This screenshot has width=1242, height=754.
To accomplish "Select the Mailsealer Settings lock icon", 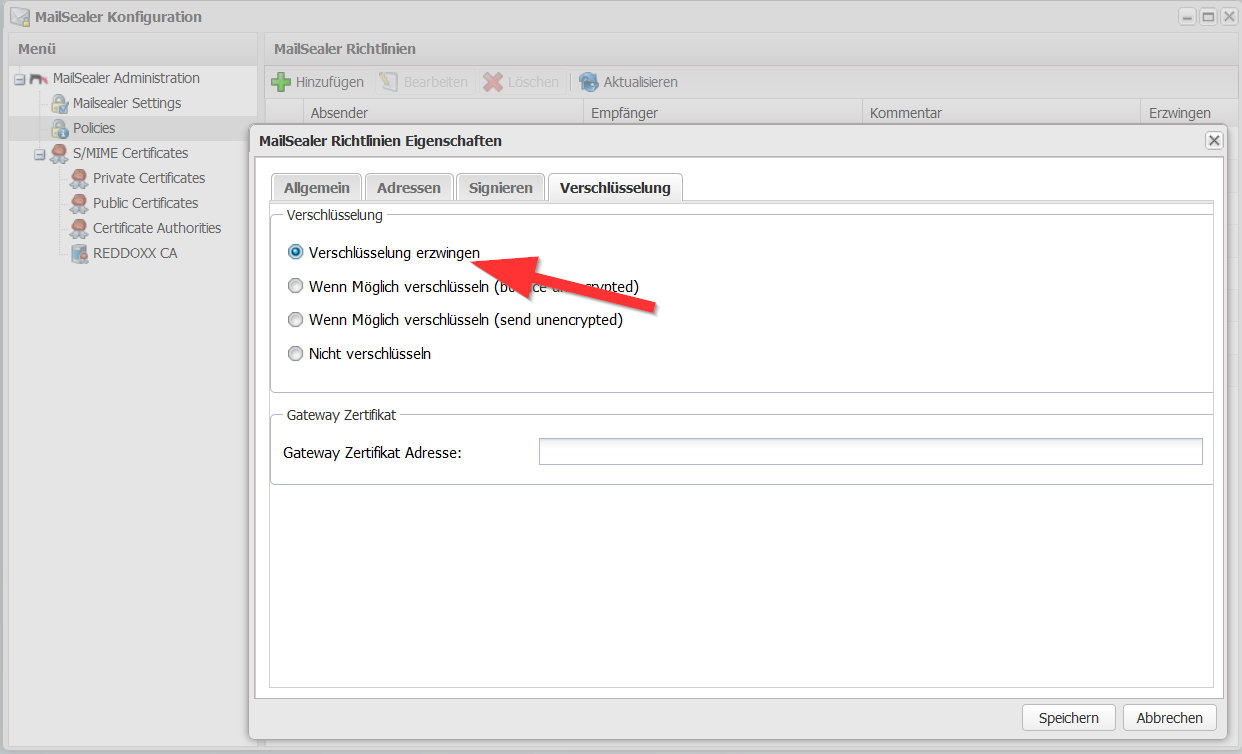I will coord(60,103).
